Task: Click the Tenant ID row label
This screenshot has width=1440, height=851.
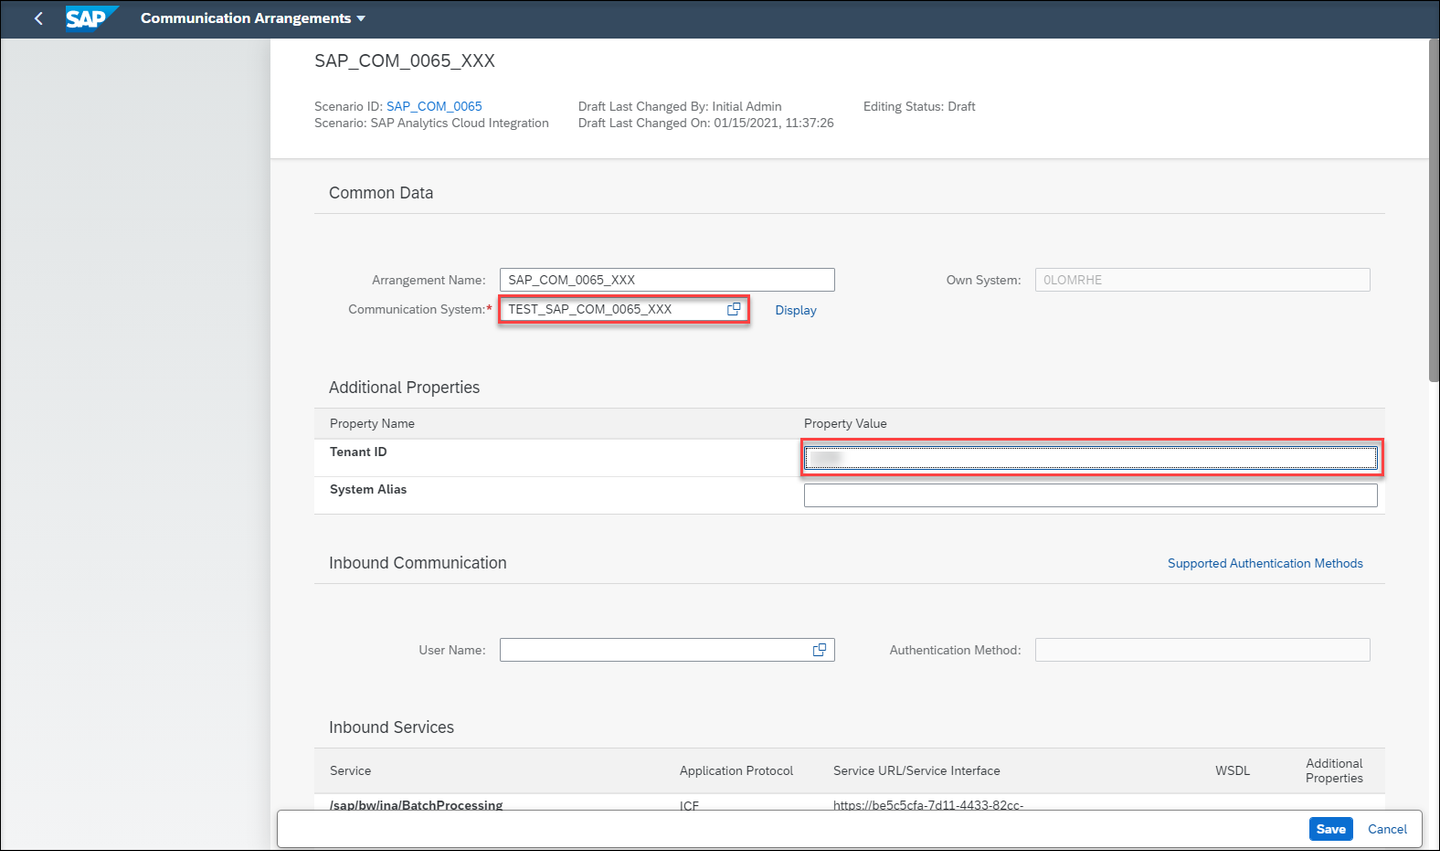Action: click(358, 452)
